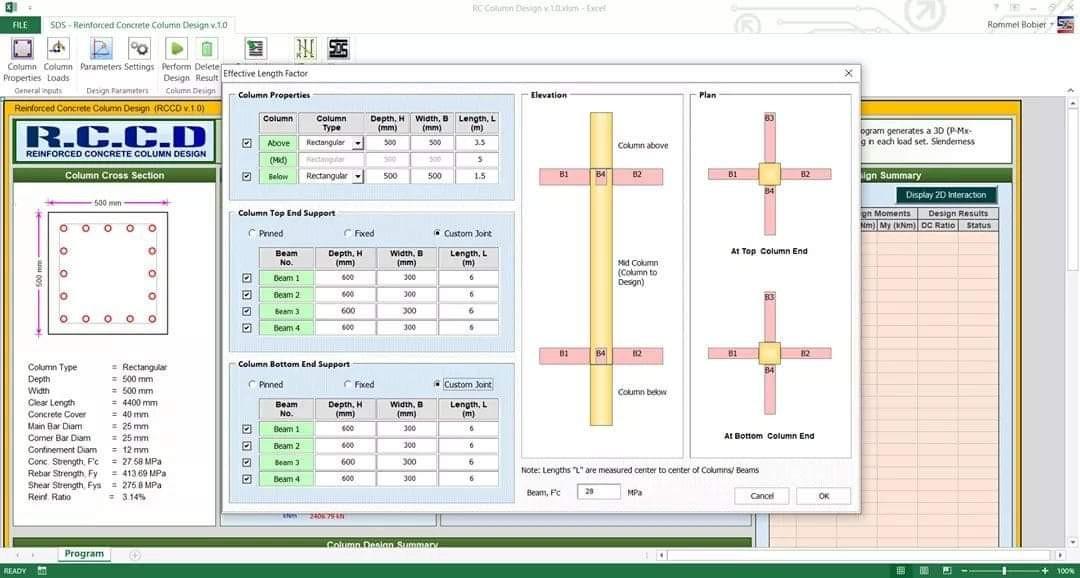The width and height of the screenshot is (1080, 578).
Task: Enable the Above column checkbox
Action: [x=245, y=143]
